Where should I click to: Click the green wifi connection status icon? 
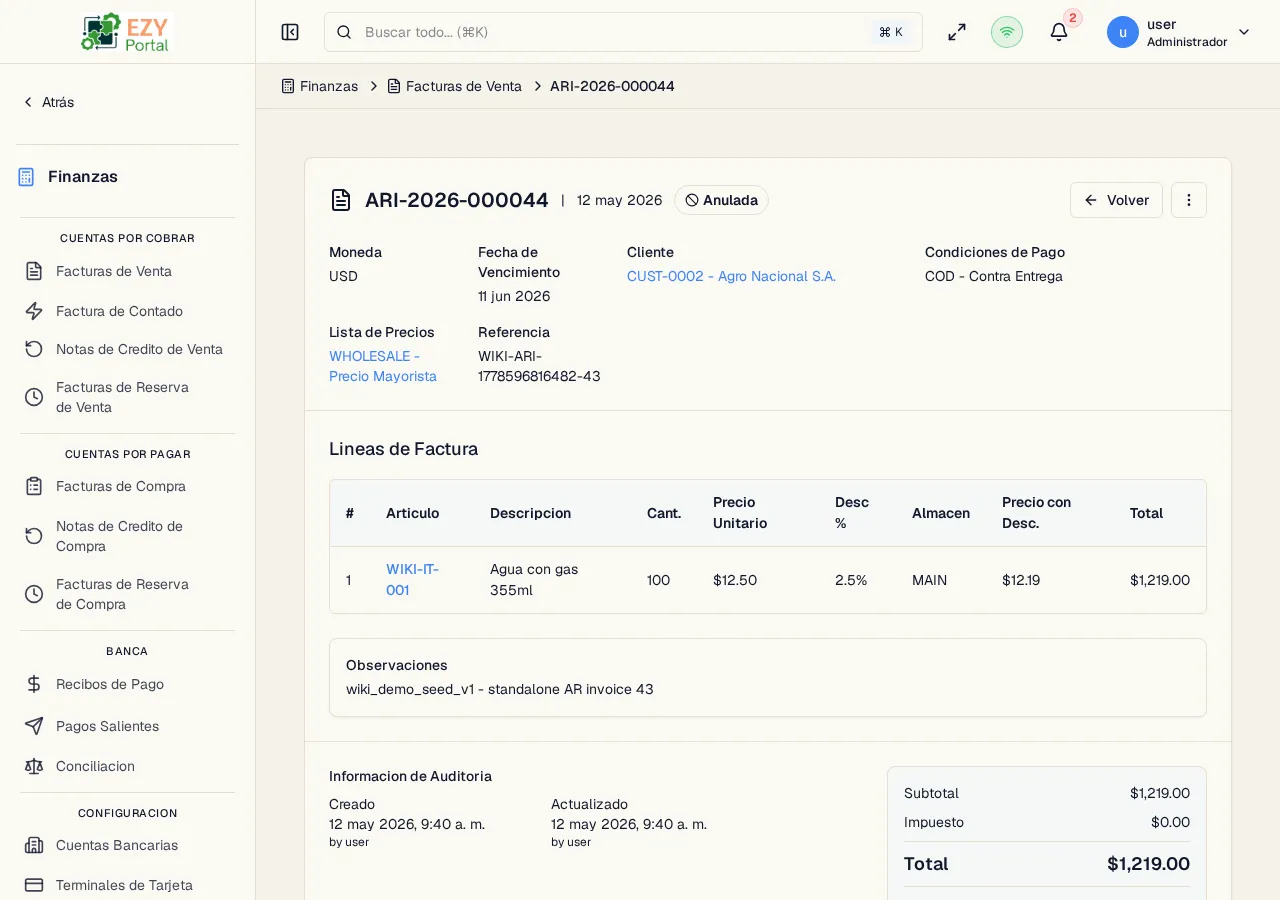point(1007,32)
